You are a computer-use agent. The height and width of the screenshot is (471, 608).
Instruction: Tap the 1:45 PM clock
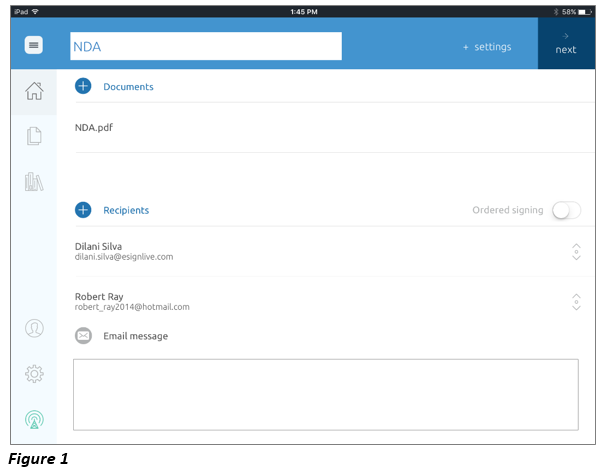(x=304, y=12)
